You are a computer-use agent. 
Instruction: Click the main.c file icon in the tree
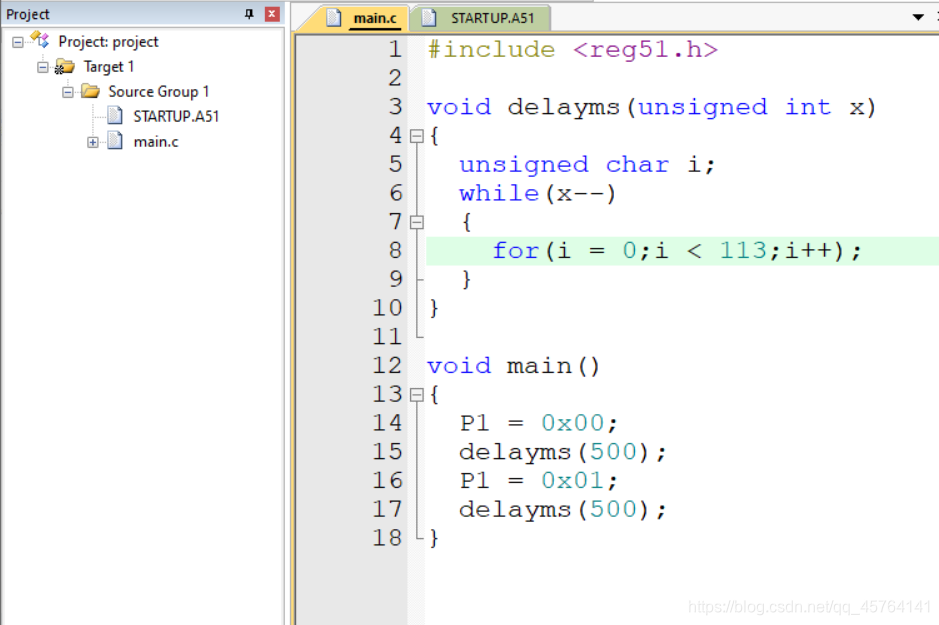(115, 141)
